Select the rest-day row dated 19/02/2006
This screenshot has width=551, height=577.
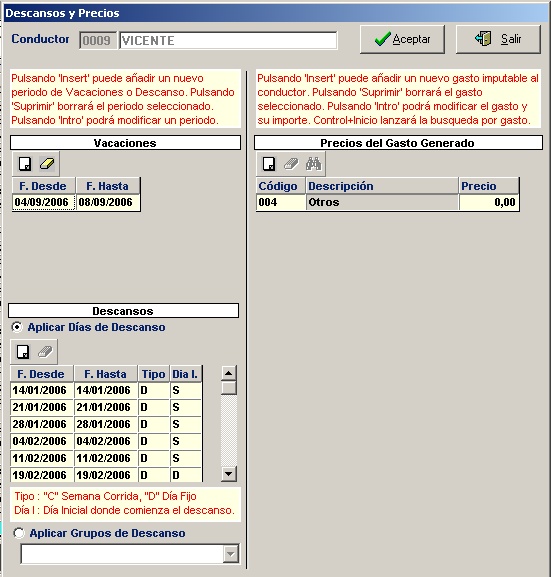tap(107, 475)
